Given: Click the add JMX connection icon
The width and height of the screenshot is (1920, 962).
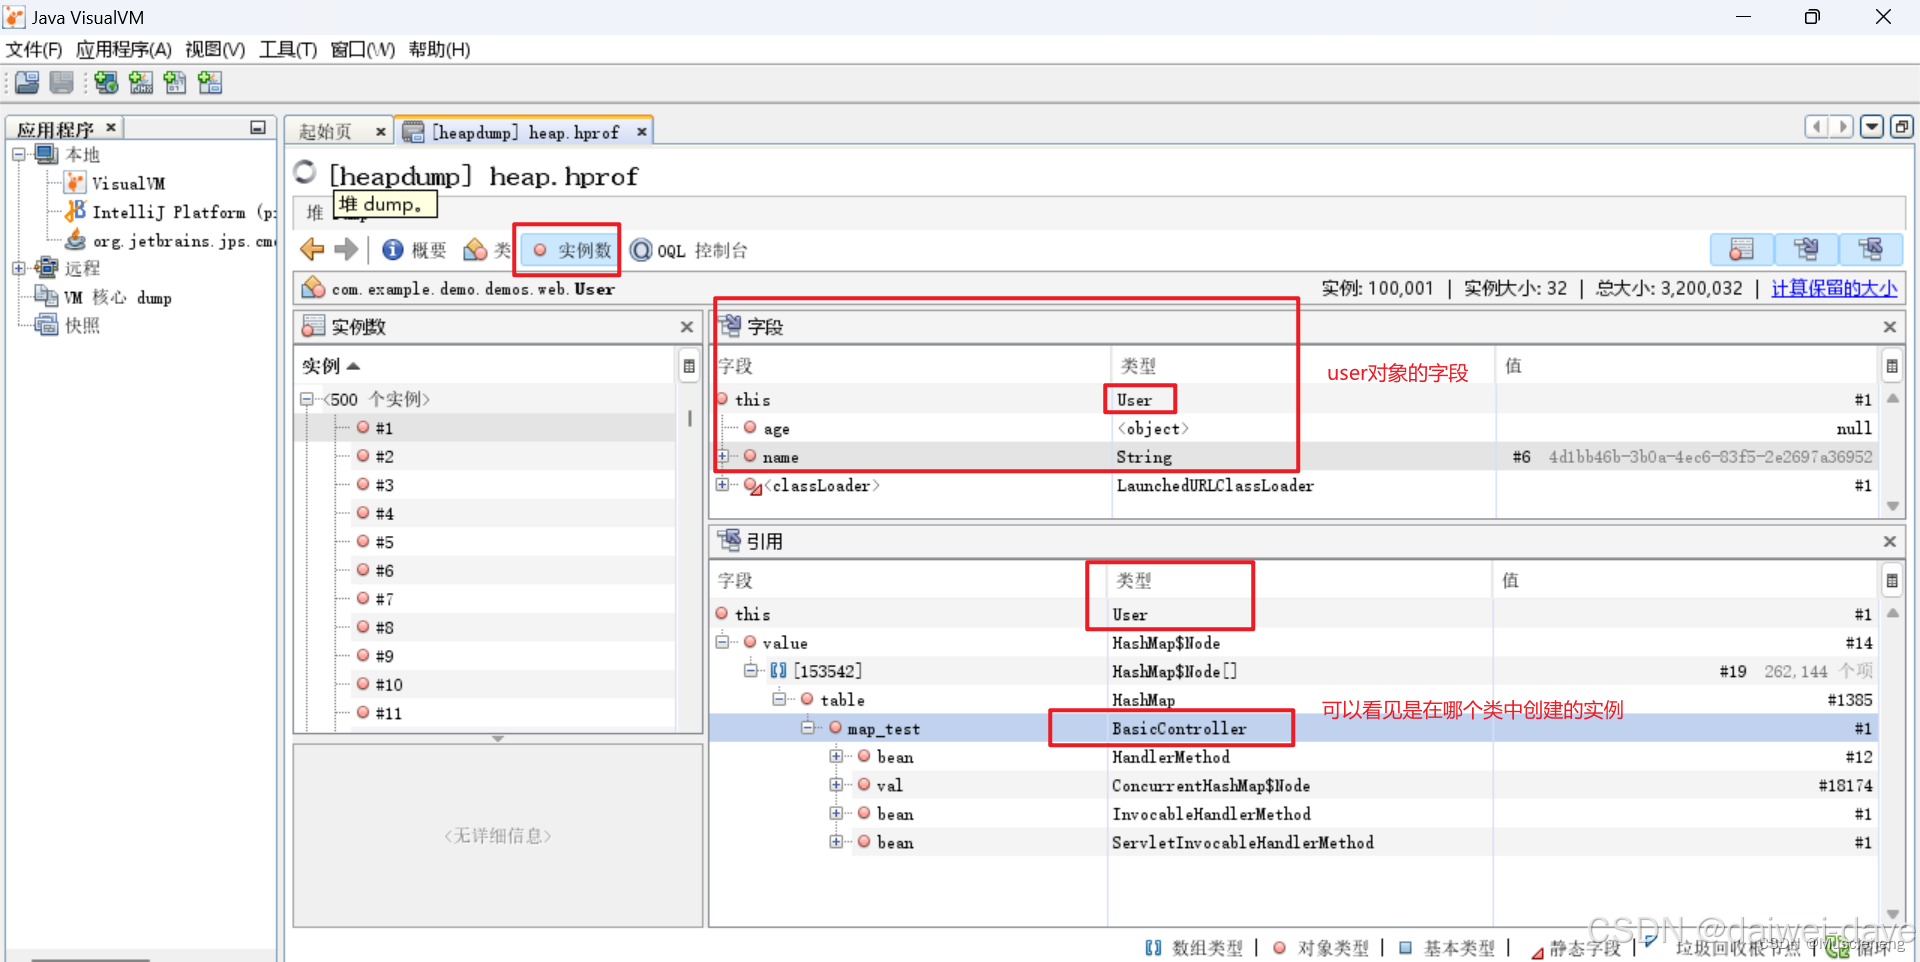Looking at the screenshot, I should pos(141,83).
